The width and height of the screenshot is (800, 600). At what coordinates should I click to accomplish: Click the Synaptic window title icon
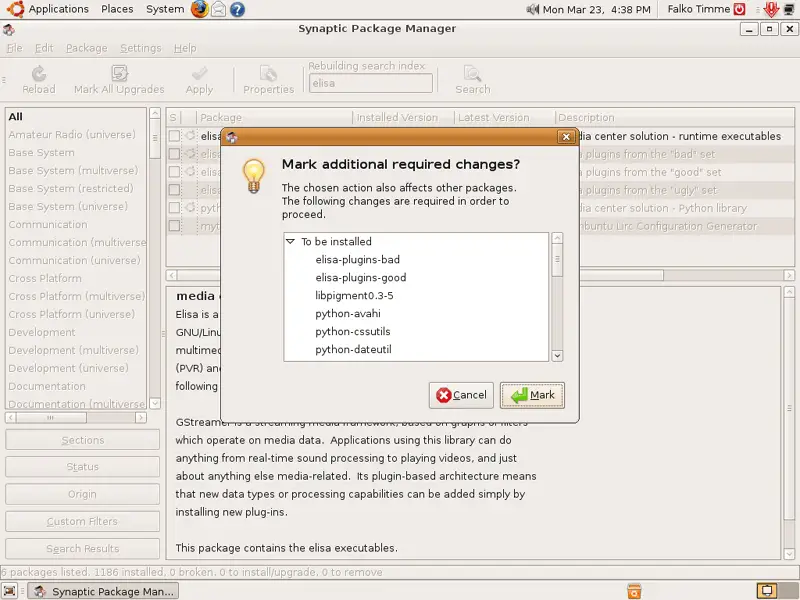[x=9, y=30]
